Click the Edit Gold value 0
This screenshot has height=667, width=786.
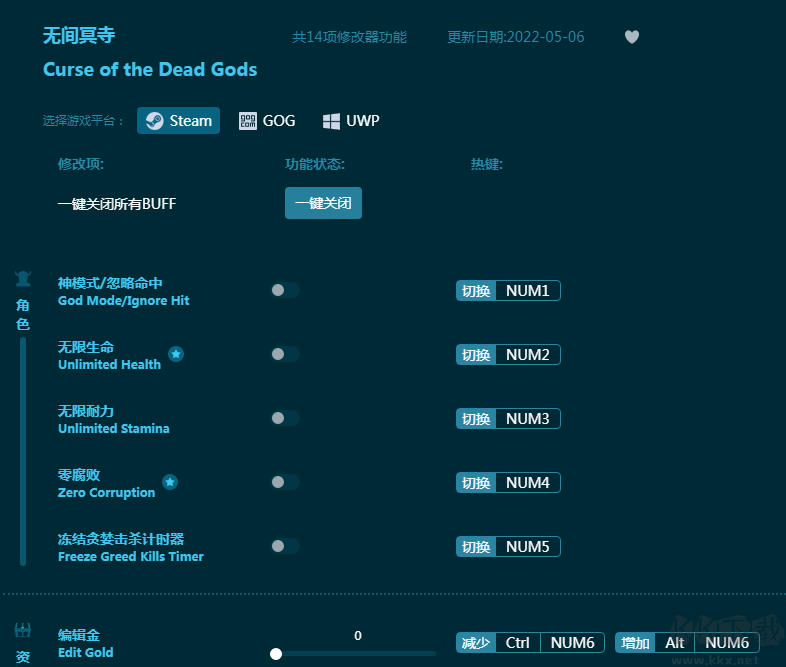pyautogui.click(x=358, y=635)
